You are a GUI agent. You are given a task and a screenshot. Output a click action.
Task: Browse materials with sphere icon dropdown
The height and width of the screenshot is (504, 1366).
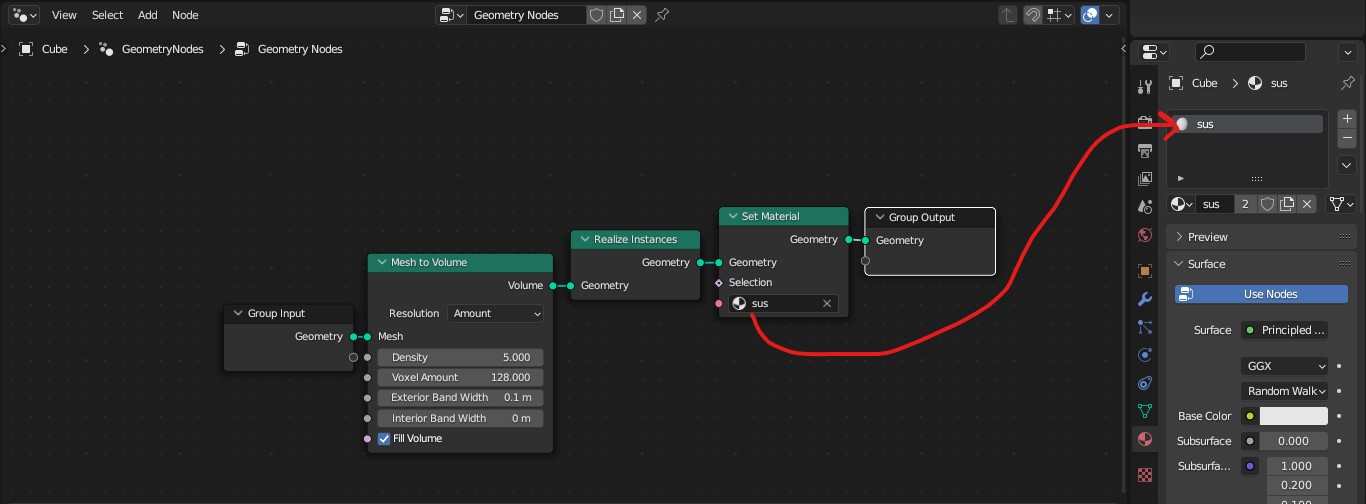click(1182, 204)
